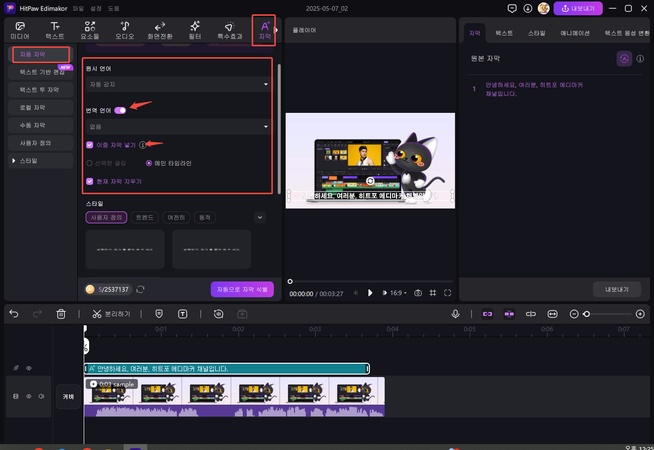
Task: Open the 미디어 (Media) panel
Action: point(20,30)
